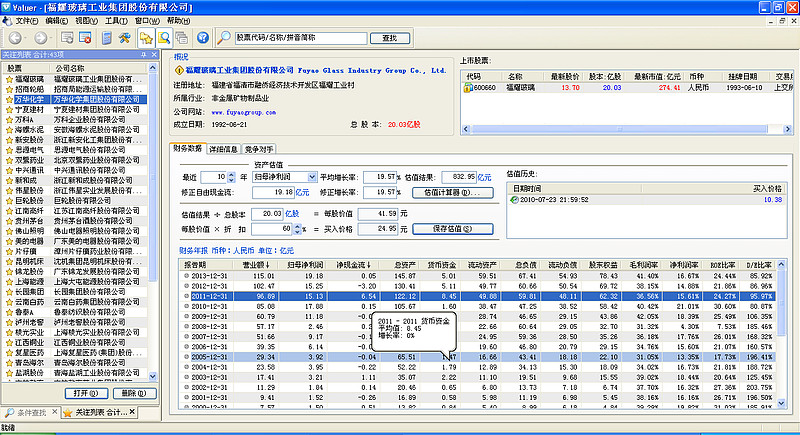Click the star icon beside 福耀玻璃 row
This screenshot has width=800, height=435.
[9, 79]
